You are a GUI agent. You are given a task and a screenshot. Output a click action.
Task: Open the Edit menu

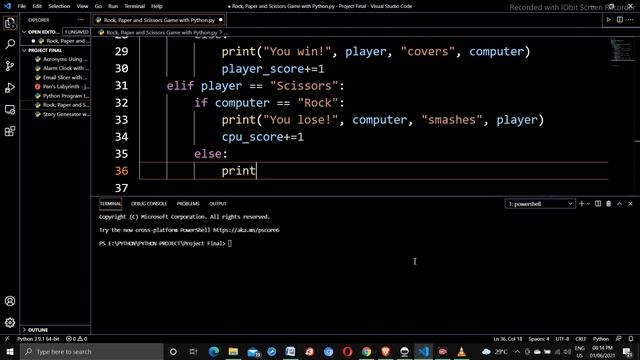point(37,6)
